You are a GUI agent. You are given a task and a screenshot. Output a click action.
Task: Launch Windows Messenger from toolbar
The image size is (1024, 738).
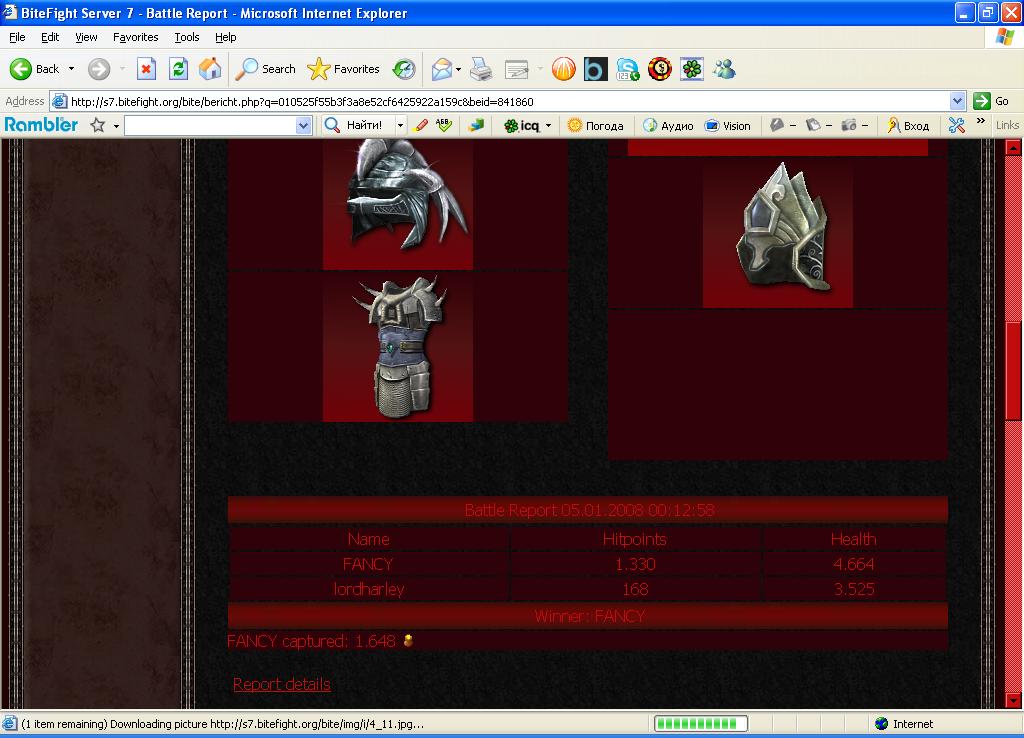coord(724,69)
